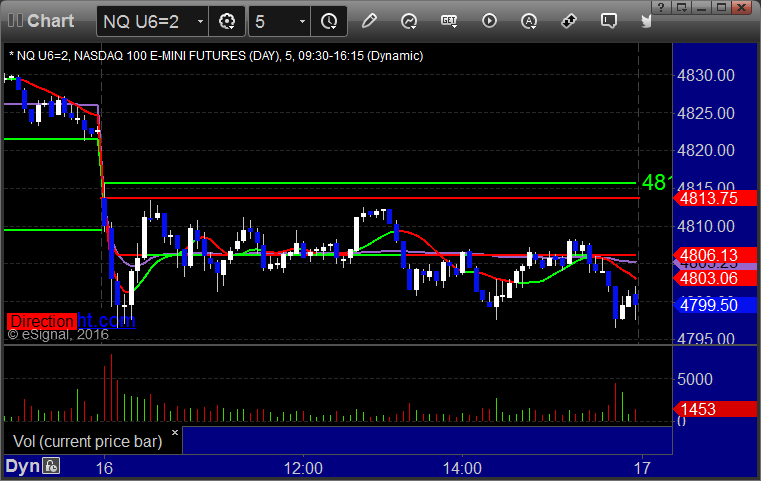Maximize the chart window

(722, 7)
